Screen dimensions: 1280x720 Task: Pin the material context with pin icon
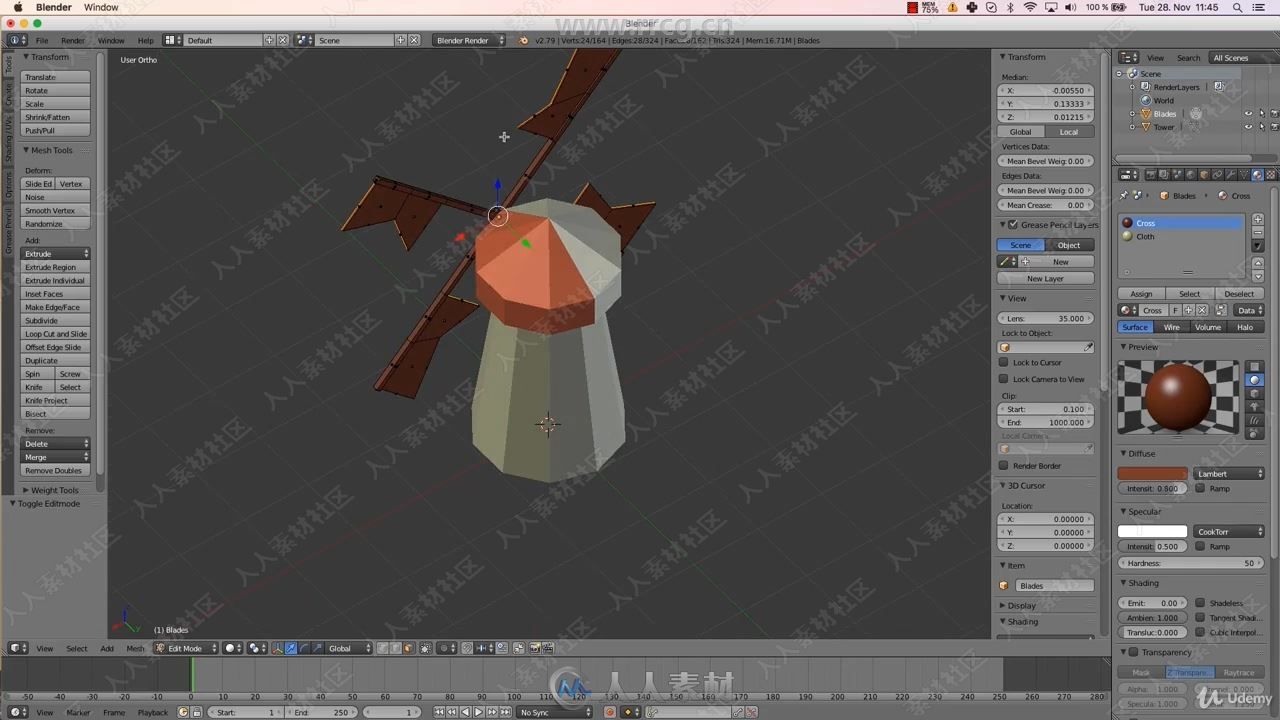click(x=1124, y=195)
